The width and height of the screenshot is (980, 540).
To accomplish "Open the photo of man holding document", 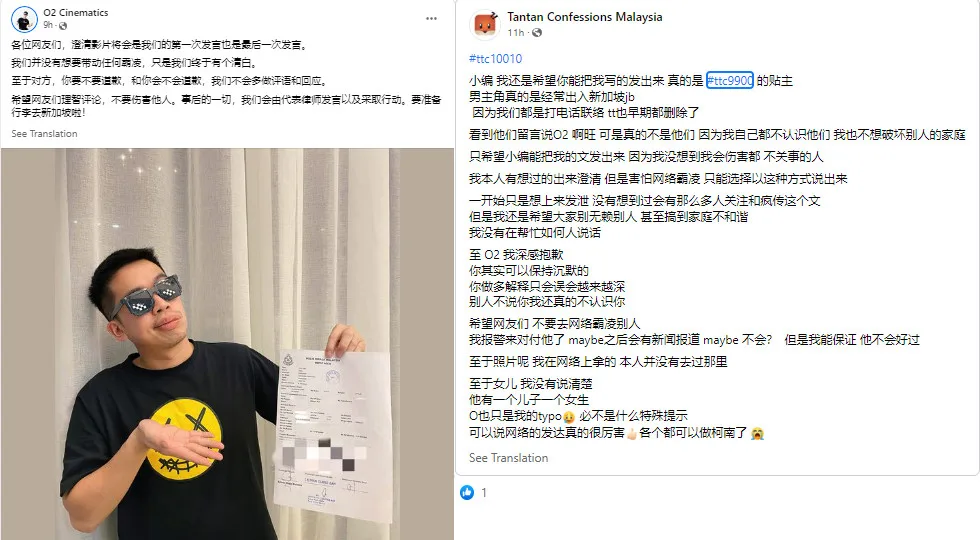I will pos(228,344).
